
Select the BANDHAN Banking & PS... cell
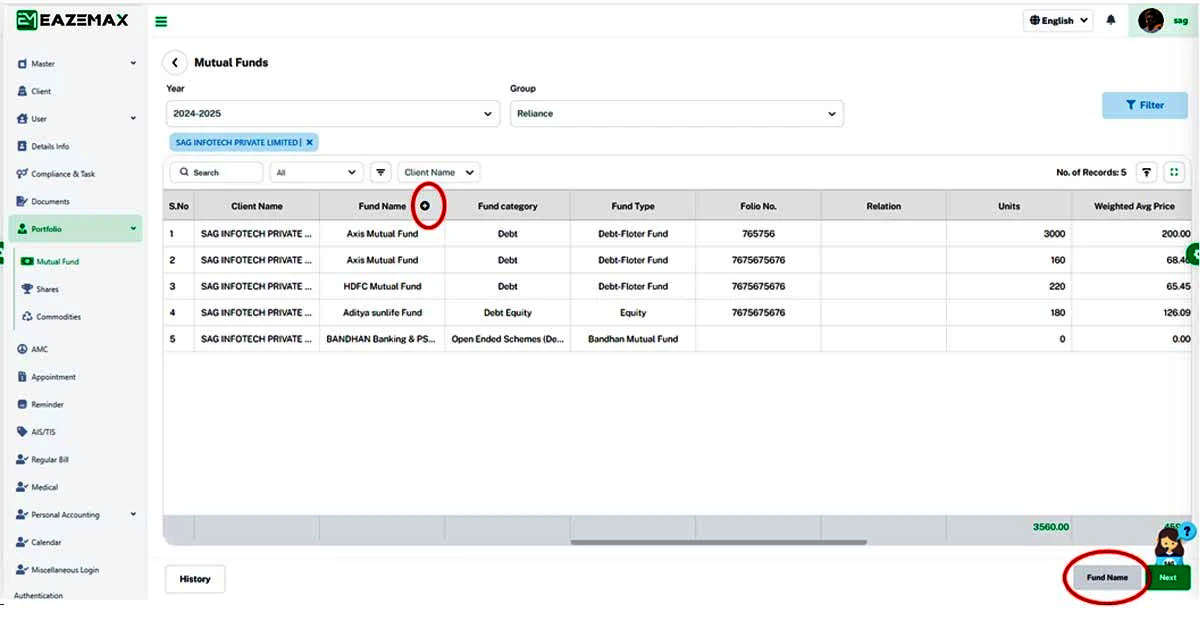[x=382, y=339]
